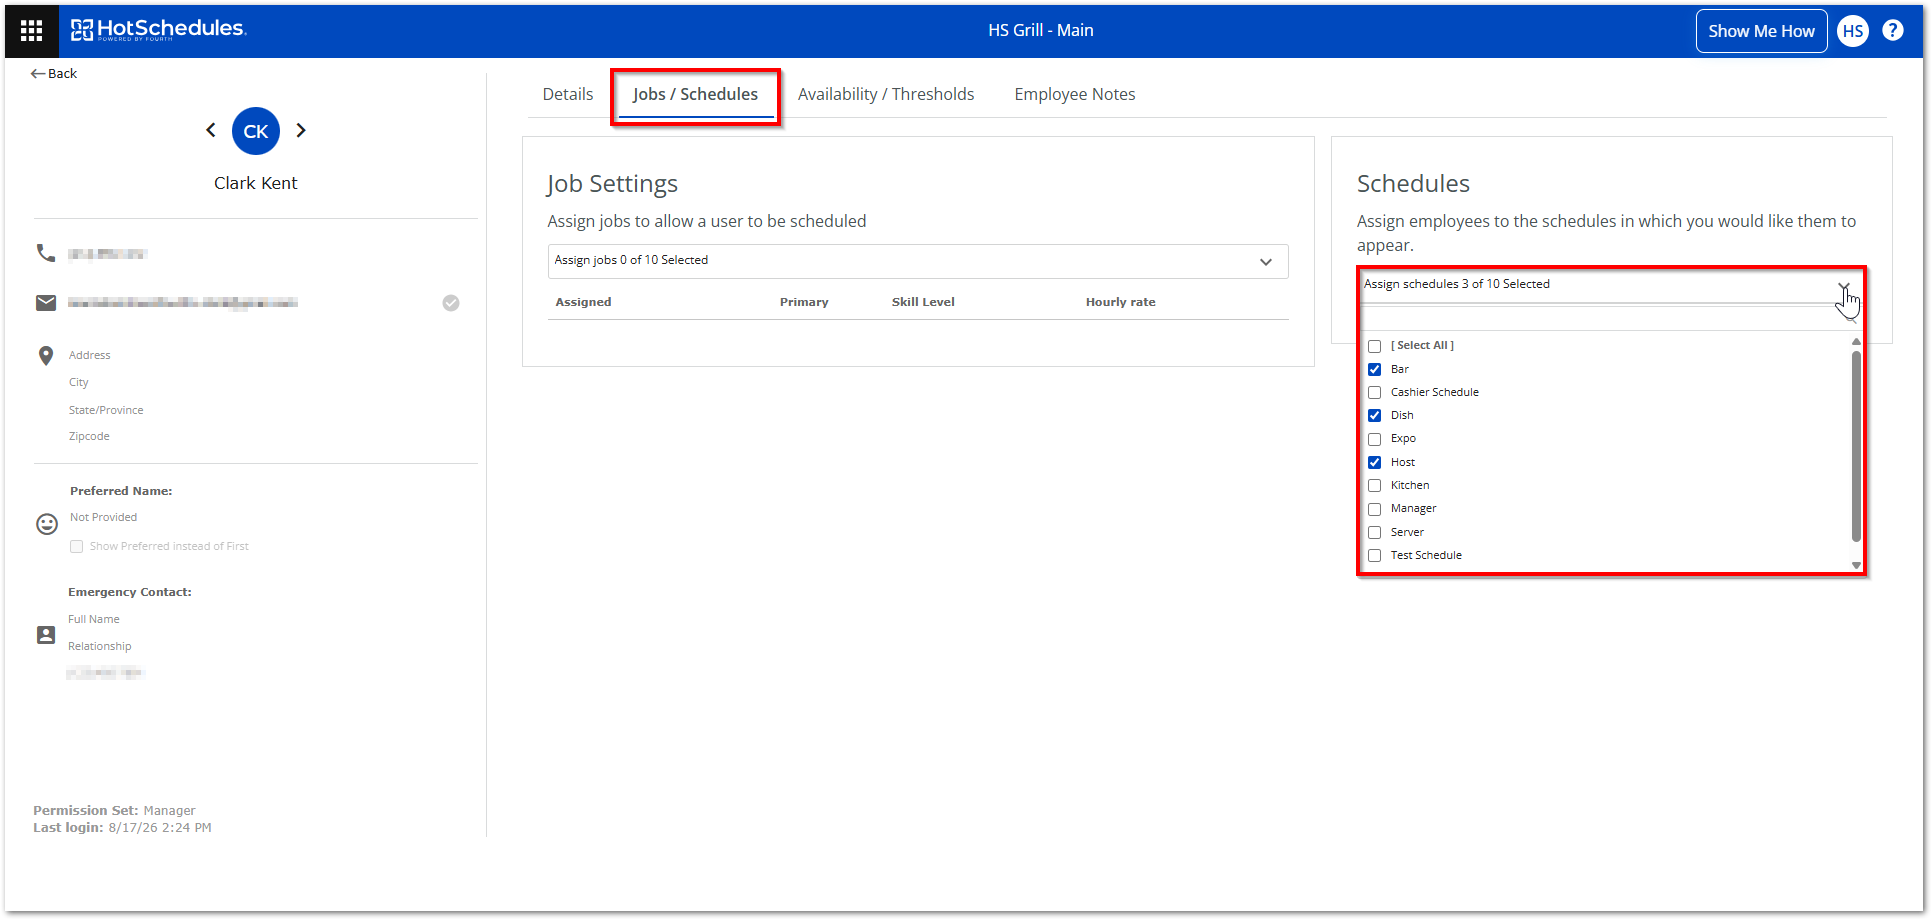Check the Test Schedule checkbox

1375,556
